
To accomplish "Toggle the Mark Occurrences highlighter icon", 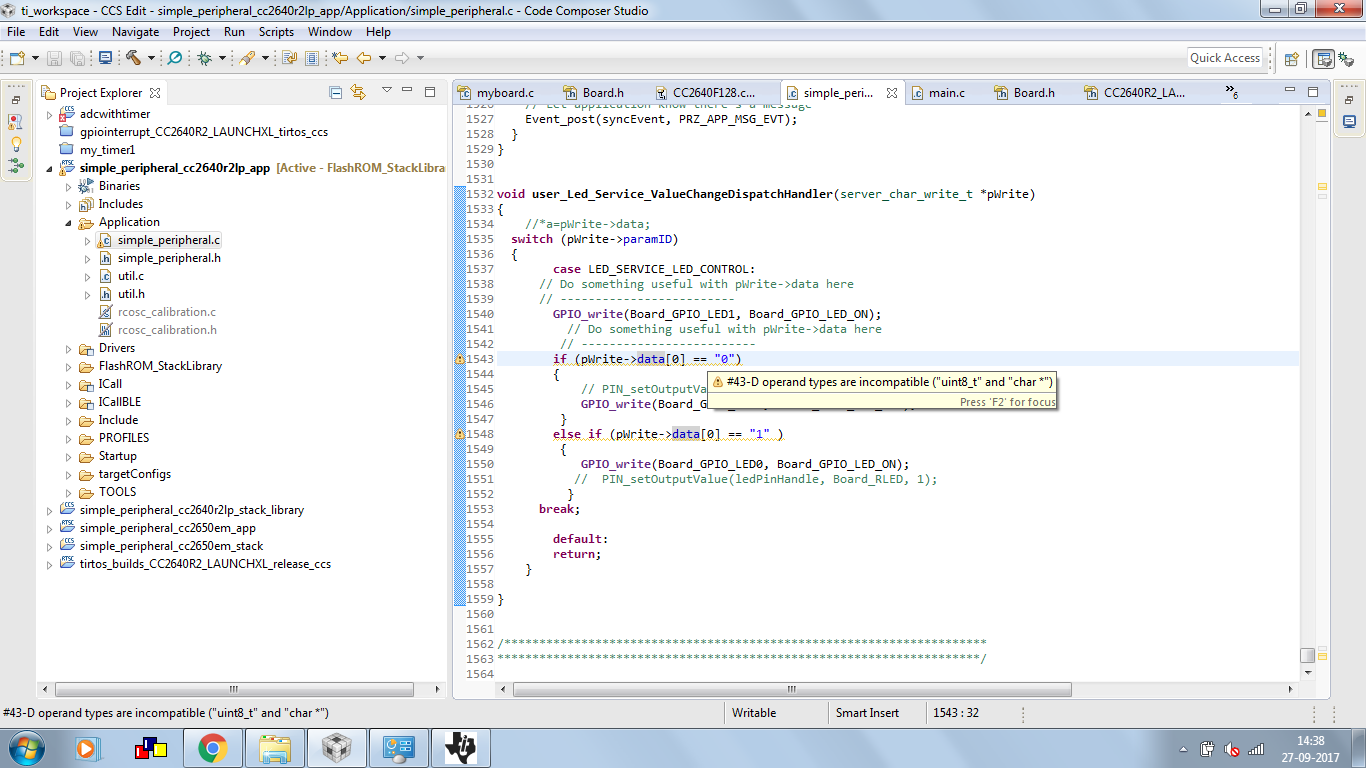I will (246, 57).
